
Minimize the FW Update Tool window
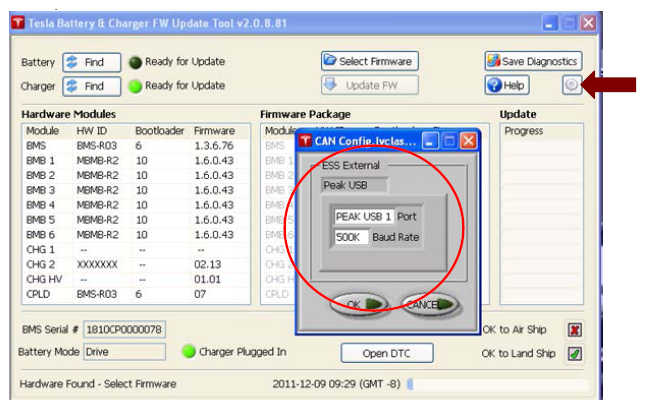click(x=550, y=23)
